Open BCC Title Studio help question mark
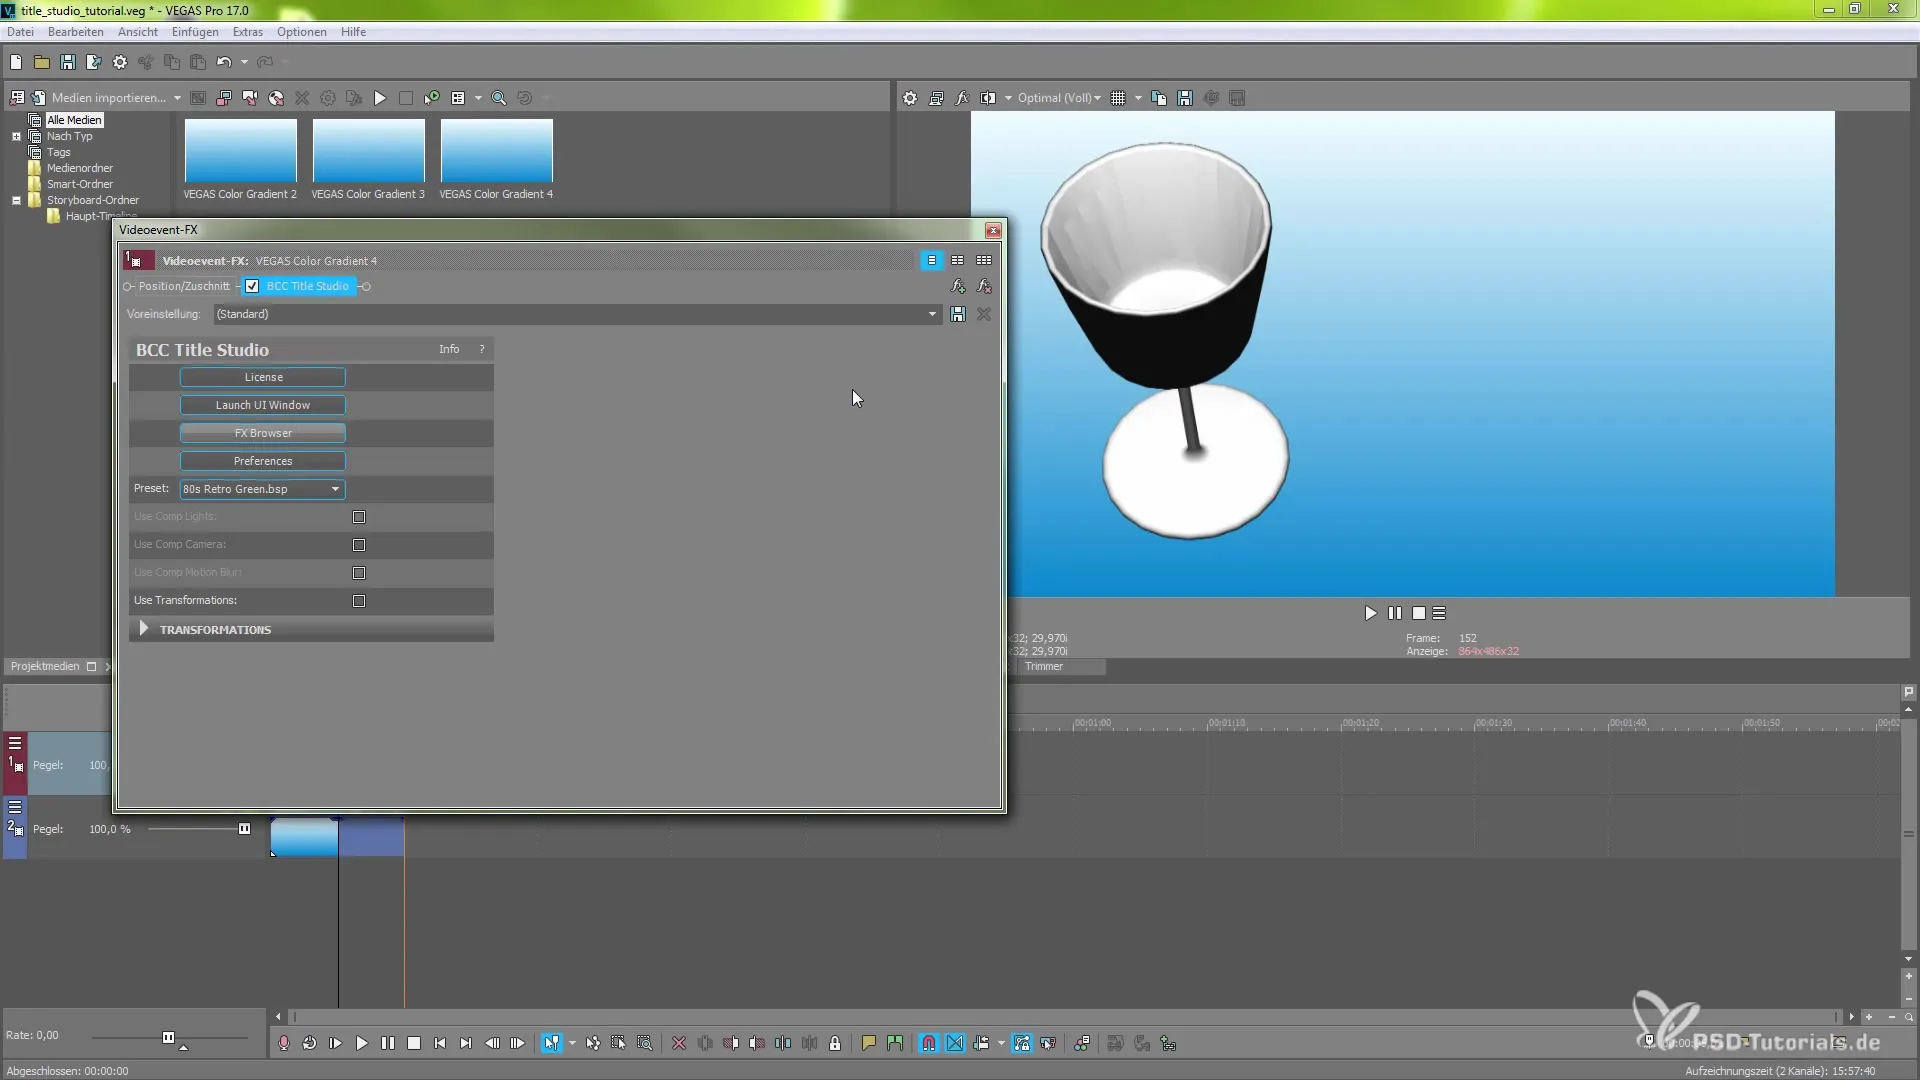 point(482,349)
